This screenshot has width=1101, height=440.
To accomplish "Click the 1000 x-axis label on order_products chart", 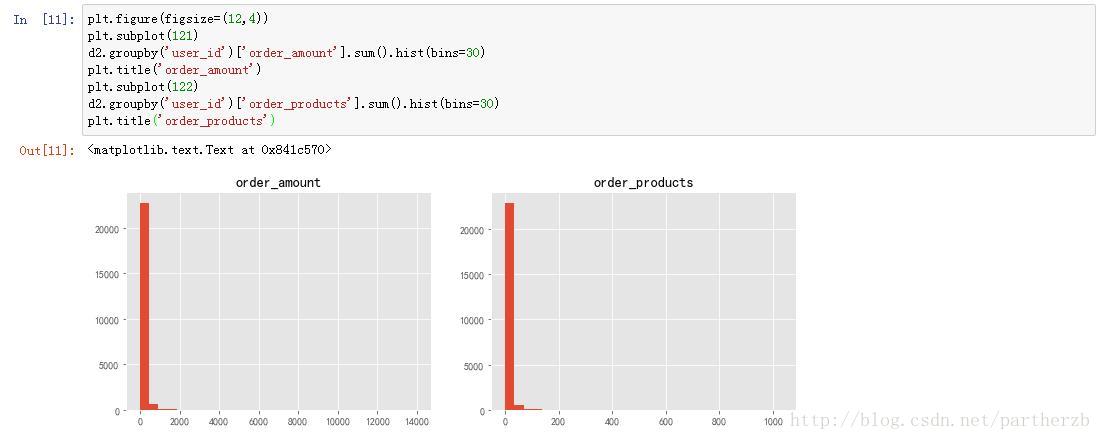I will [772, 422].
